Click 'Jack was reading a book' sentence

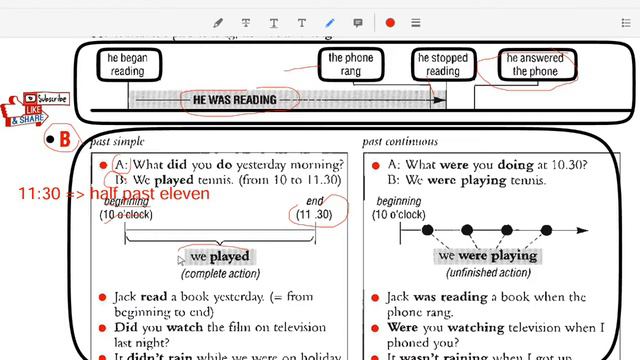487,304
